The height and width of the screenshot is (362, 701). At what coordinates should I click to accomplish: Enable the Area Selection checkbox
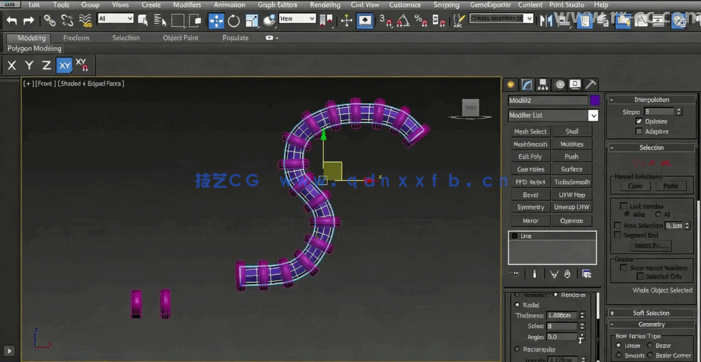point(618,226)
